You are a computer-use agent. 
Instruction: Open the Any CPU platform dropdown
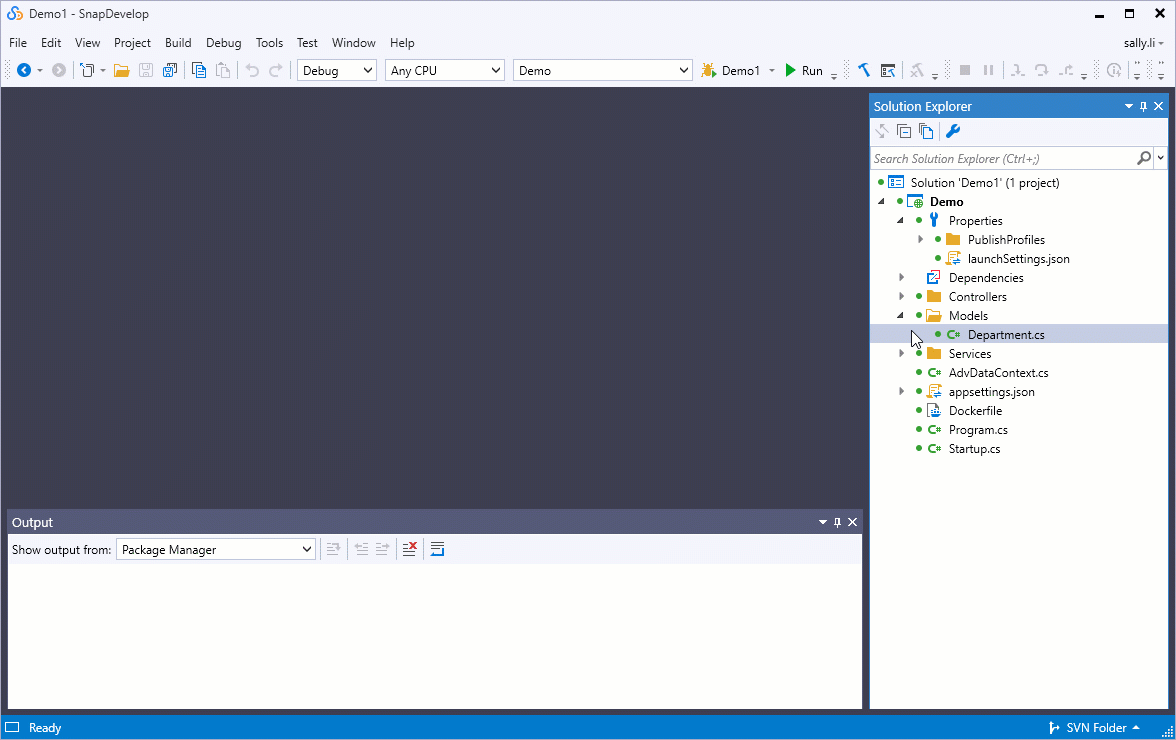tap(445, 70)
